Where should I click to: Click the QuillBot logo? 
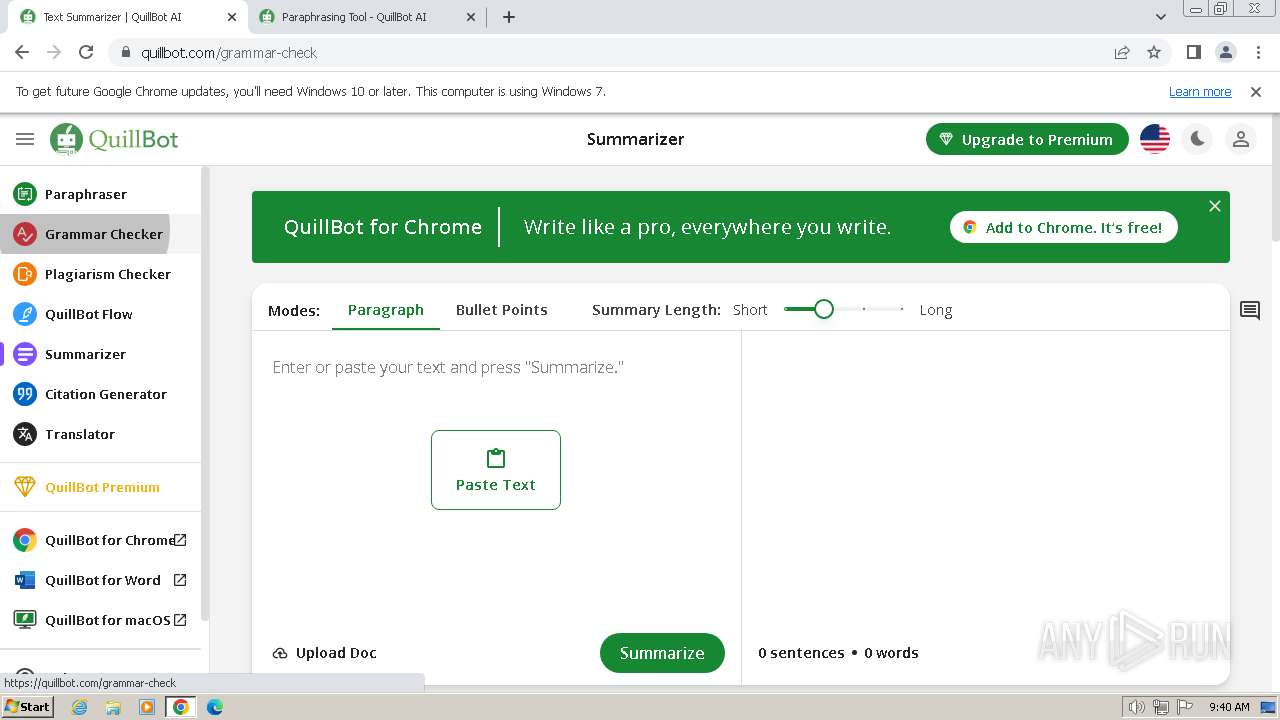pyautogui.click(x=114, y=139)
